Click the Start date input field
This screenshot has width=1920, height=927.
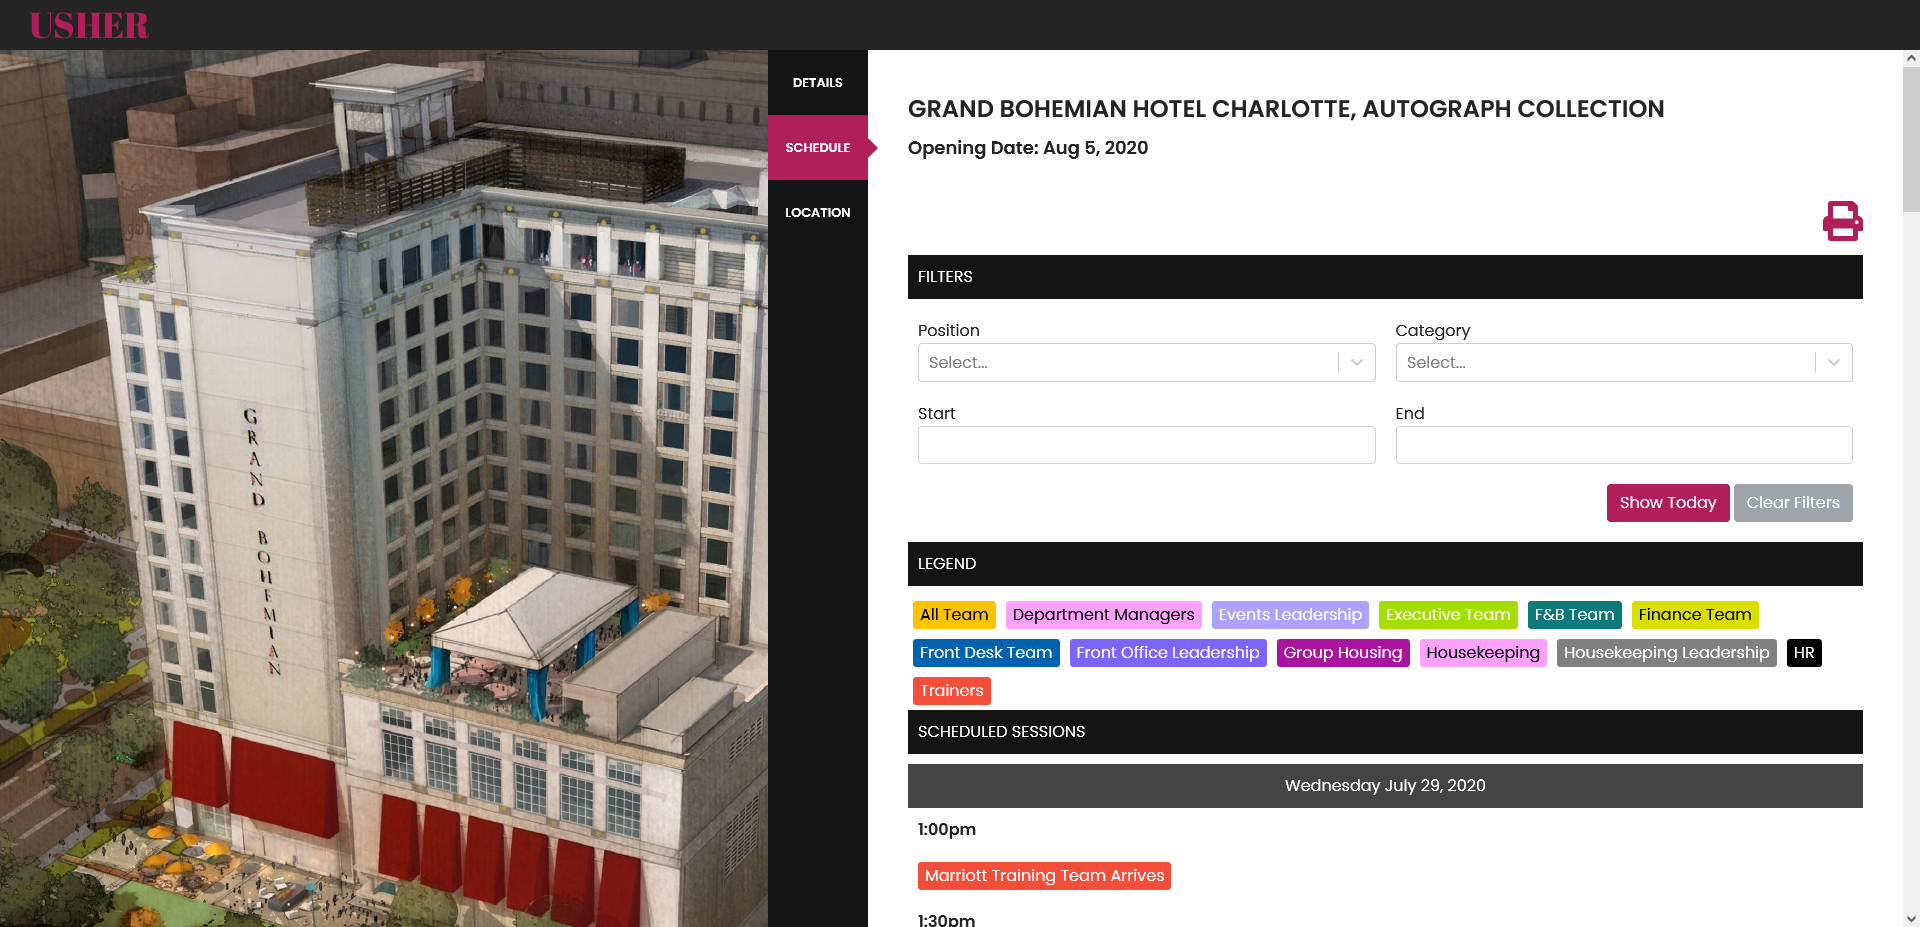point(1146,445)
